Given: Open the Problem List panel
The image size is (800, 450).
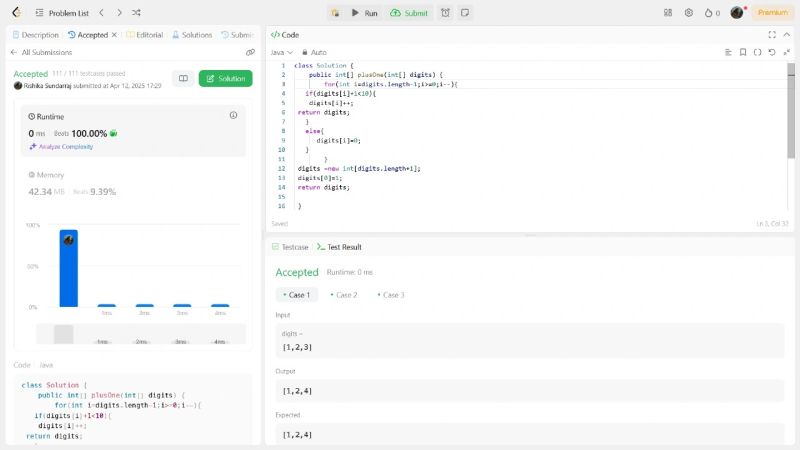Looking at the screenshot, I should [60, 13].
